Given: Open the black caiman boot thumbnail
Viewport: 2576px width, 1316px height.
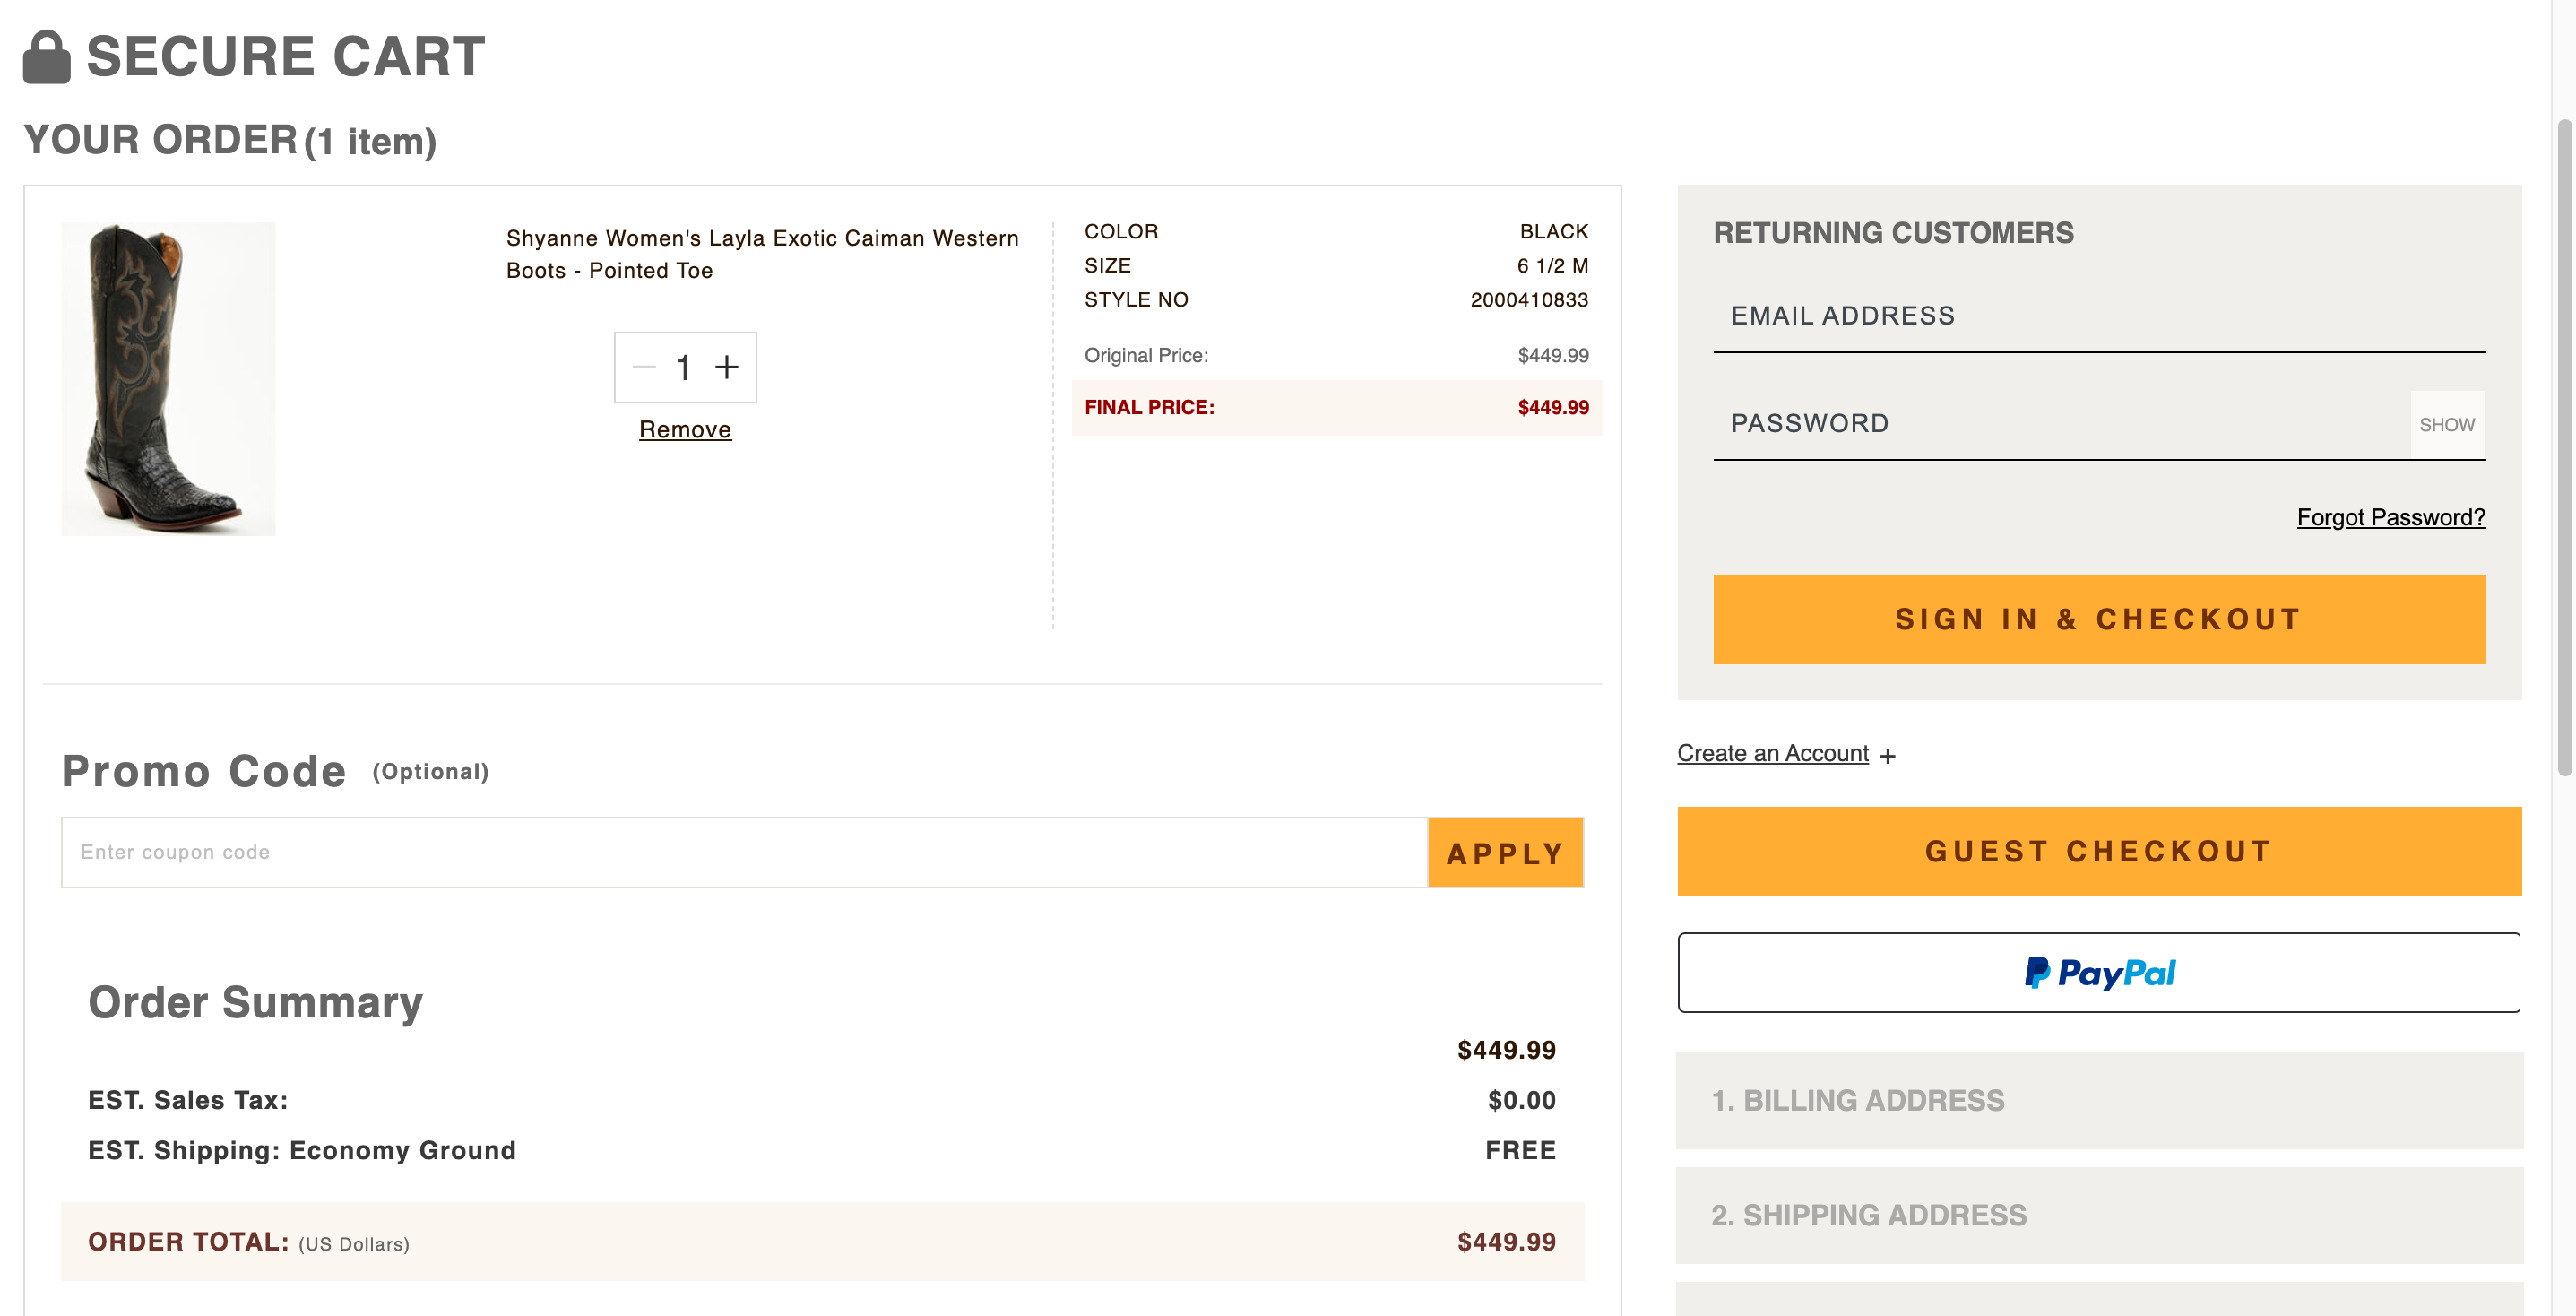Looking at the screenshot, I should 168,379.
